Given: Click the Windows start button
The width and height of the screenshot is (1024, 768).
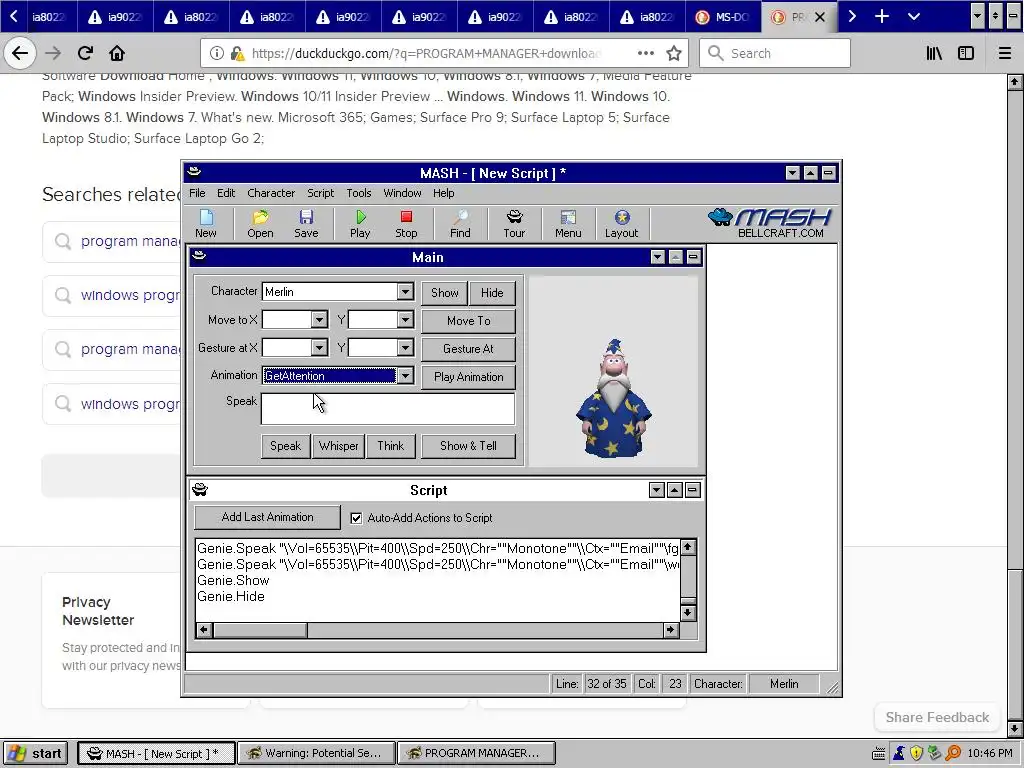Looking at the screenshot, I should [37, 753].
